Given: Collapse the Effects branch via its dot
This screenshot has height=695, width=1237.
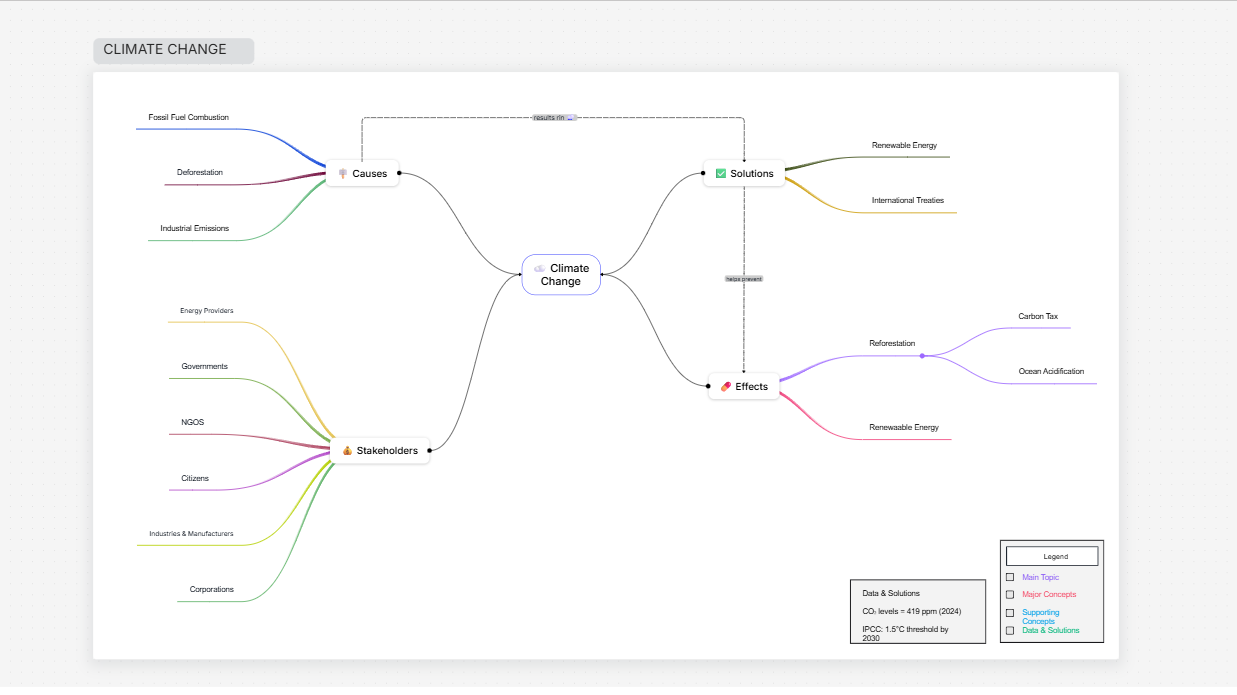Looking at the screenshot, I should (x=708, y=386).
